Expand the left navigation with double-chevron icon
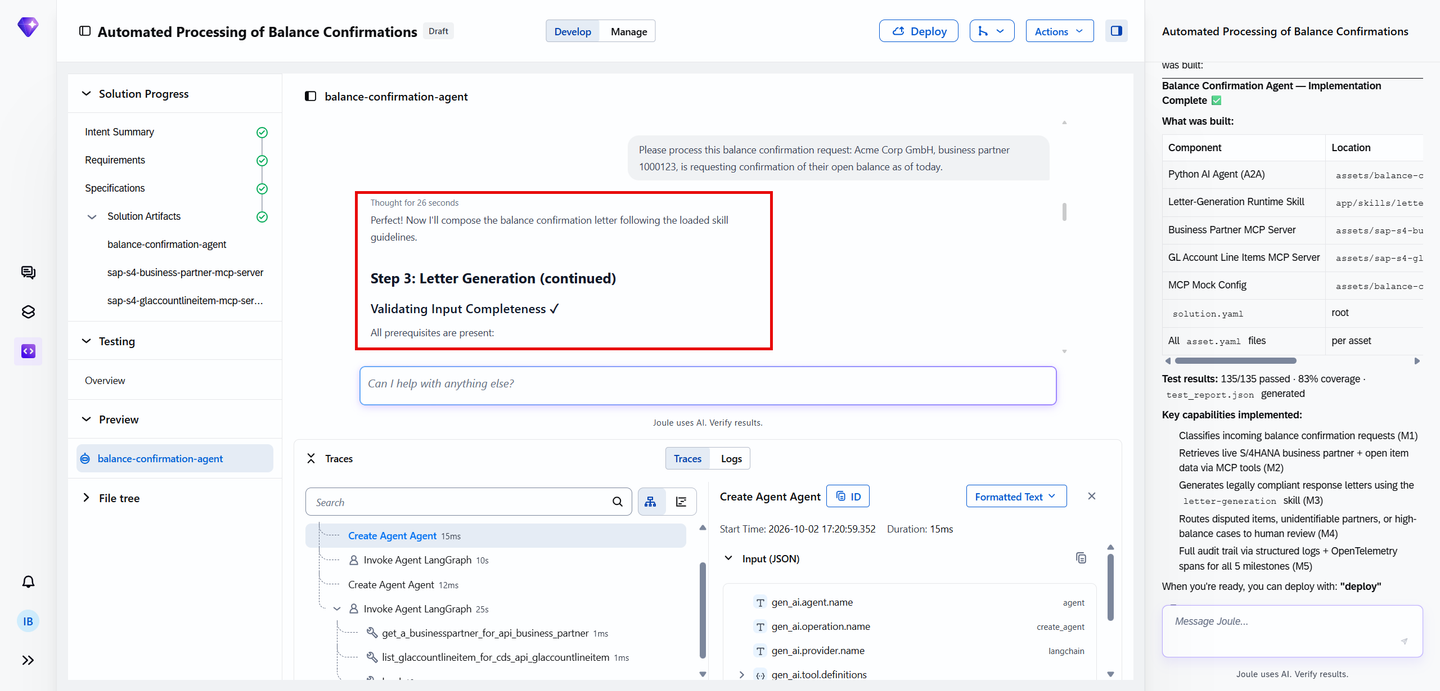1440x691 pixels. (x=28, y=660)
